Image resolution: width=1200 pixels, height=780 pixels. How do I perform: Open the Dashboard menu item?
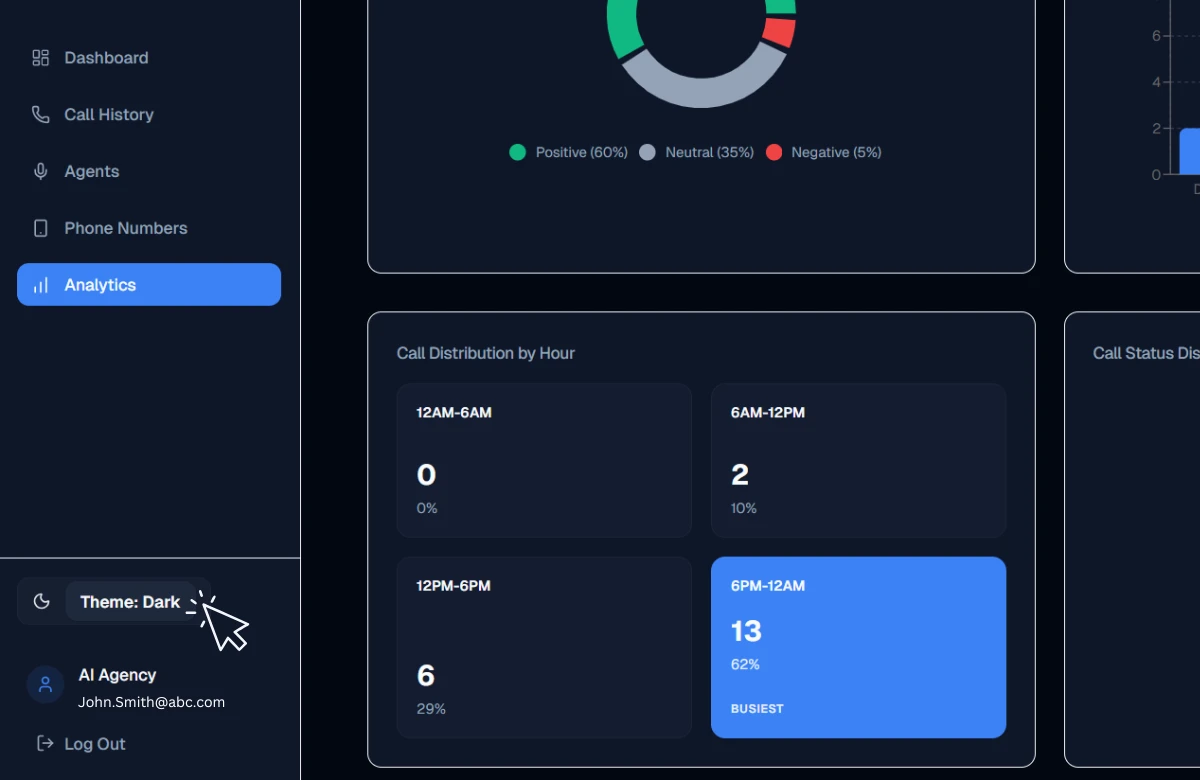149,58
